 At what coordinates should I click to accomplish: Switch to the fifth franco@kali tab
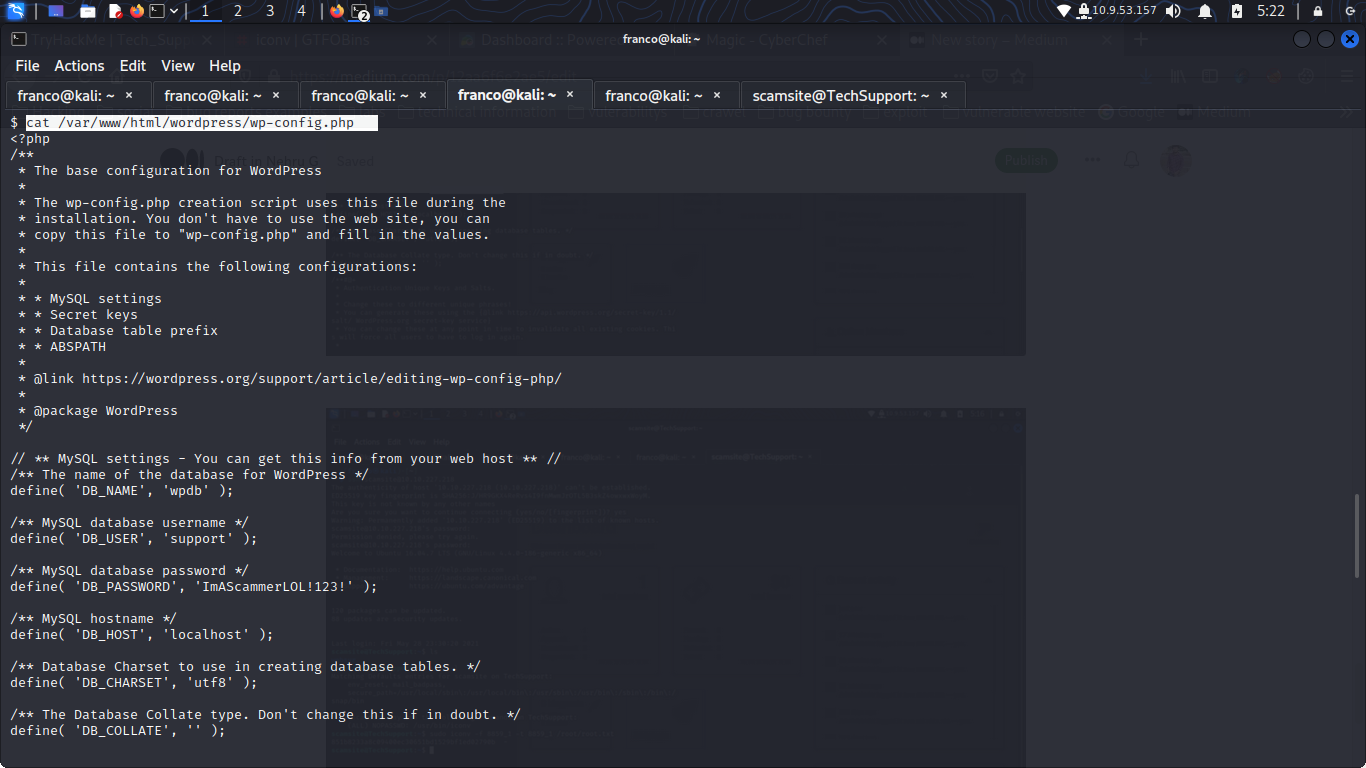[666, 95]
